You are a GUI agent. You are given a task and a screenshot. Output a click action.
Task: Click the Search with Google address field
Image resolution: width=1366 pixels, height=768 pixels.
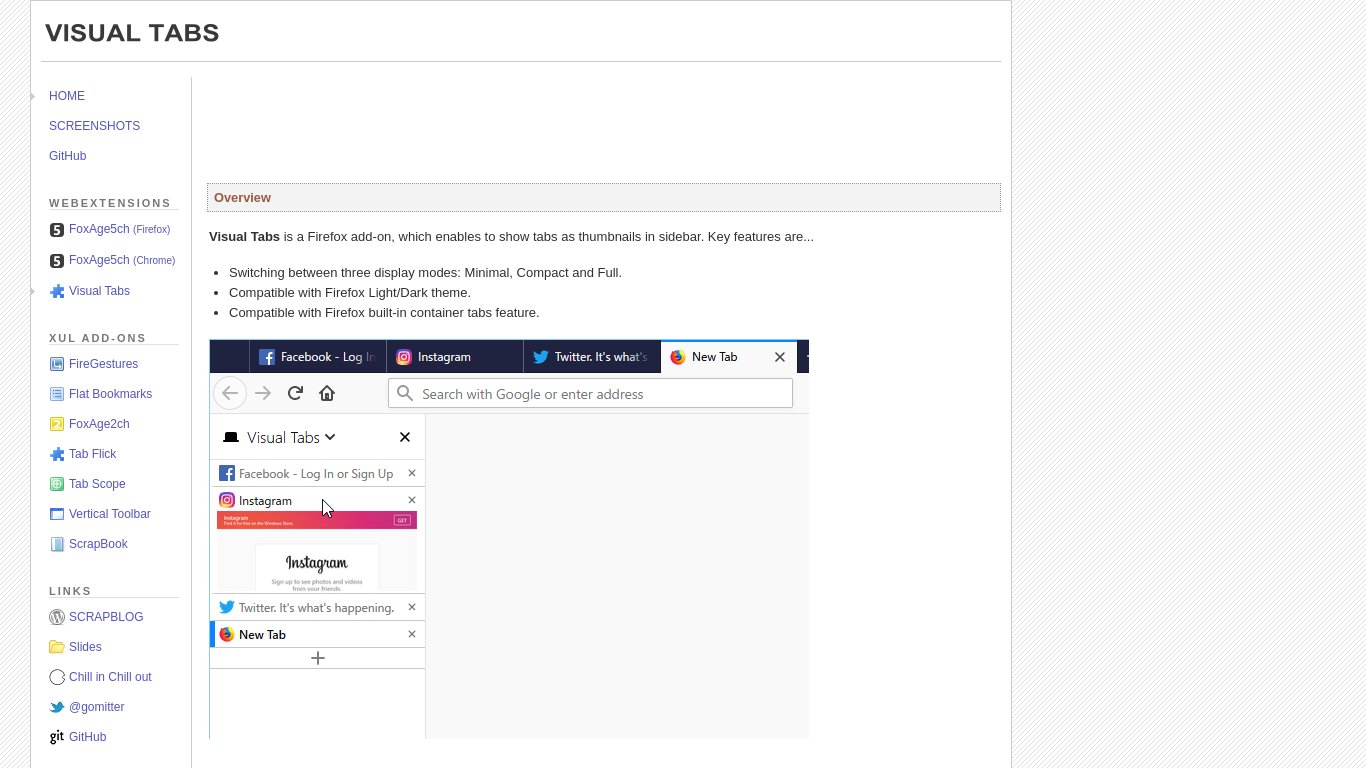click(x=590, y=393)
